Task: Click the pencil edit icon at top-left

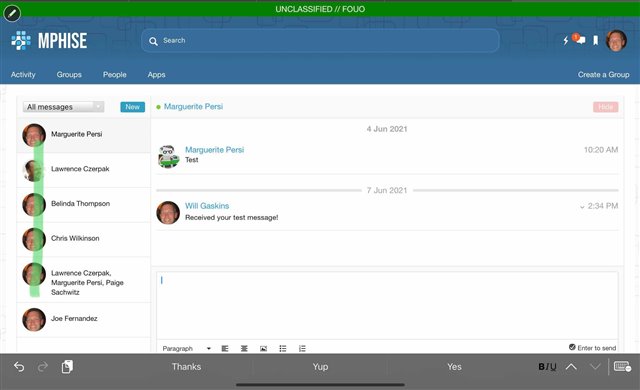Action: [x=12, y=13]
